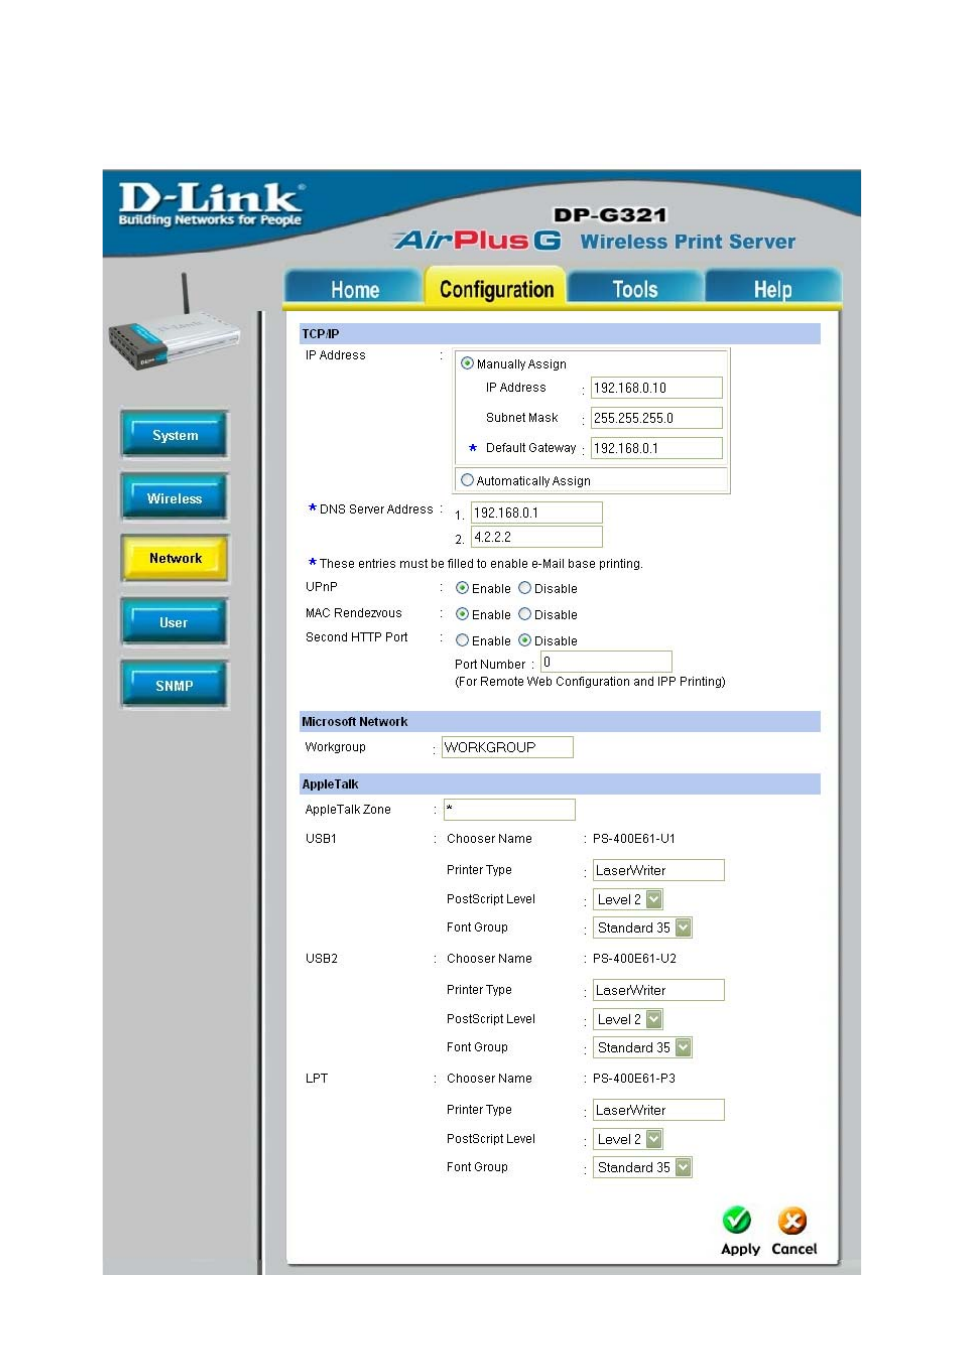Edit the Subnet Mask field
Viewport: 954px width, 1351px height.
[x=657, y=418]
